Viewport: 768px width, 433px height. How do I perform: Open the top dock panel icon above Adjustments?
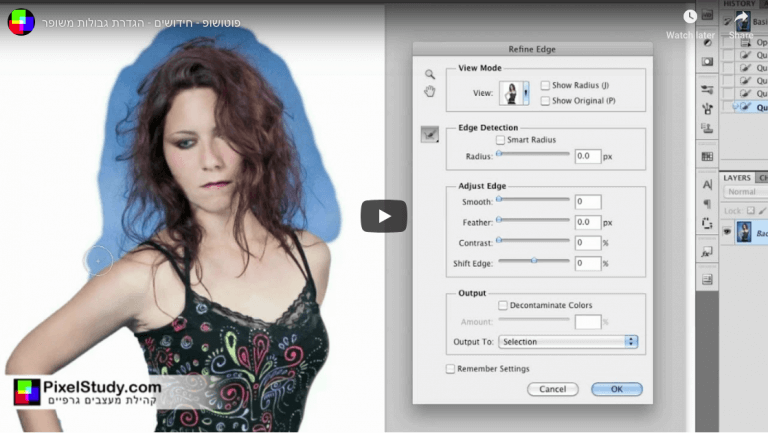(x=707, y=15)
